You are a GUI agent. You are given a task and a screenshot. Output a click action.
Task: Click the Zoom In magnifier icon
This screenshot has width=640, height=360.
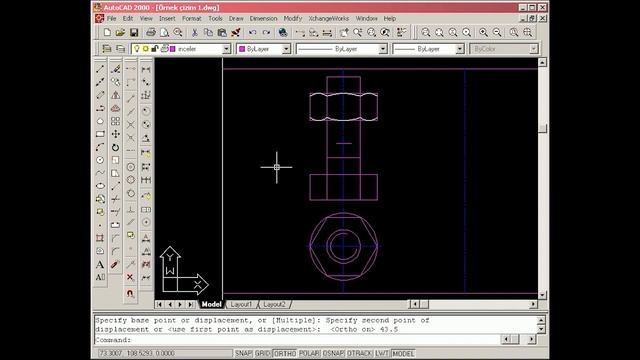click(484, 32)
